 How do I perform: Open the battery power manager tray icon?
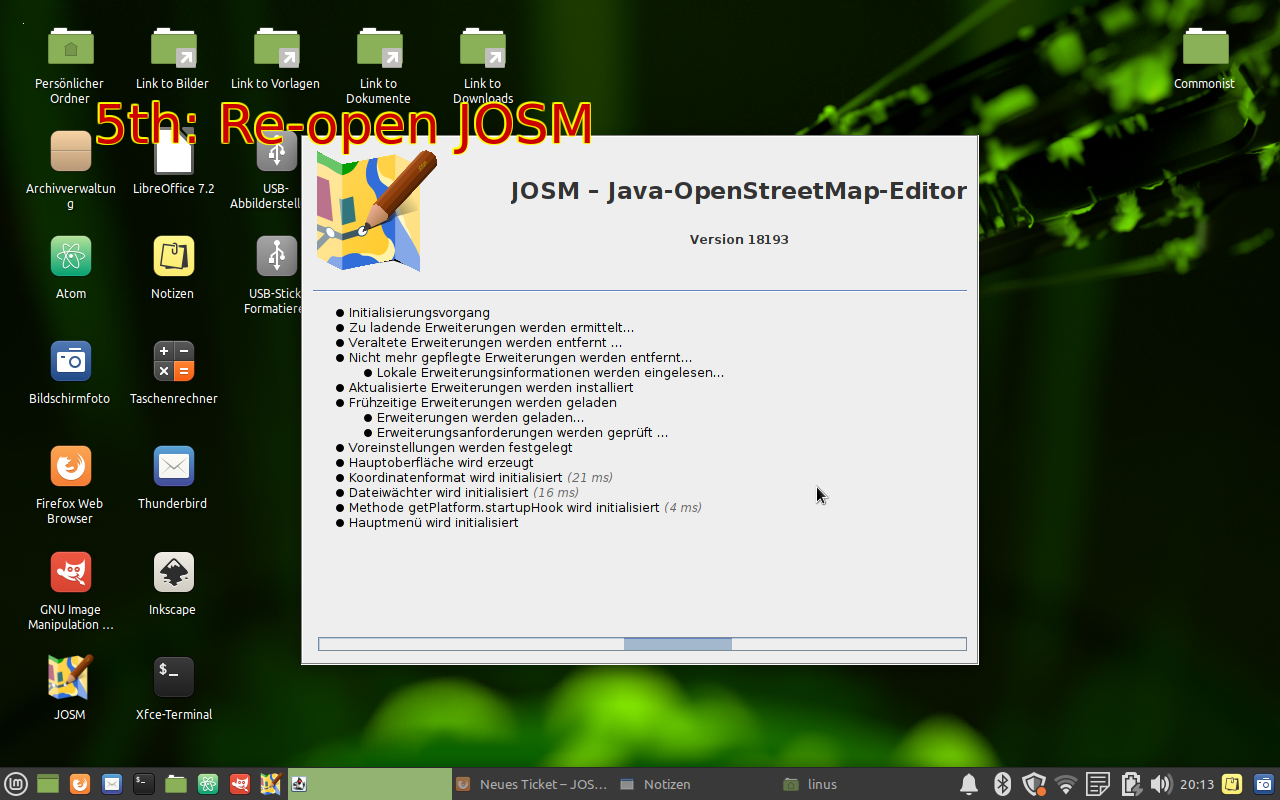1130,784
